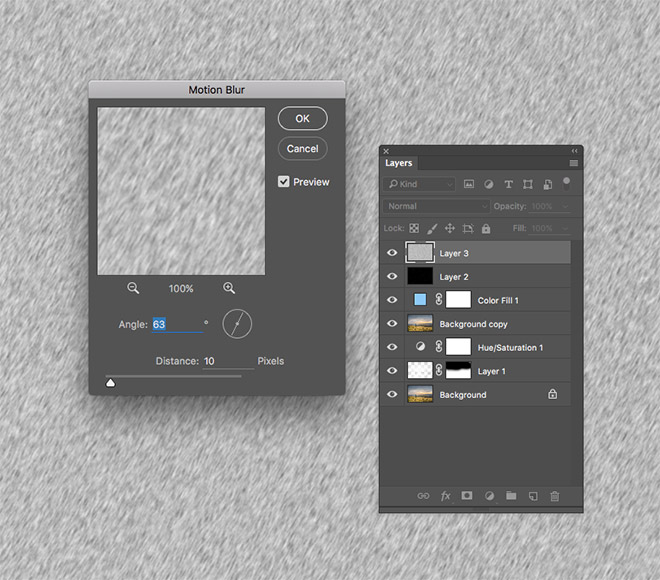The width and height of the screenshot is (660, 580).
Task: Open the Layers panel options menu
Action: (x=573, y=163)
